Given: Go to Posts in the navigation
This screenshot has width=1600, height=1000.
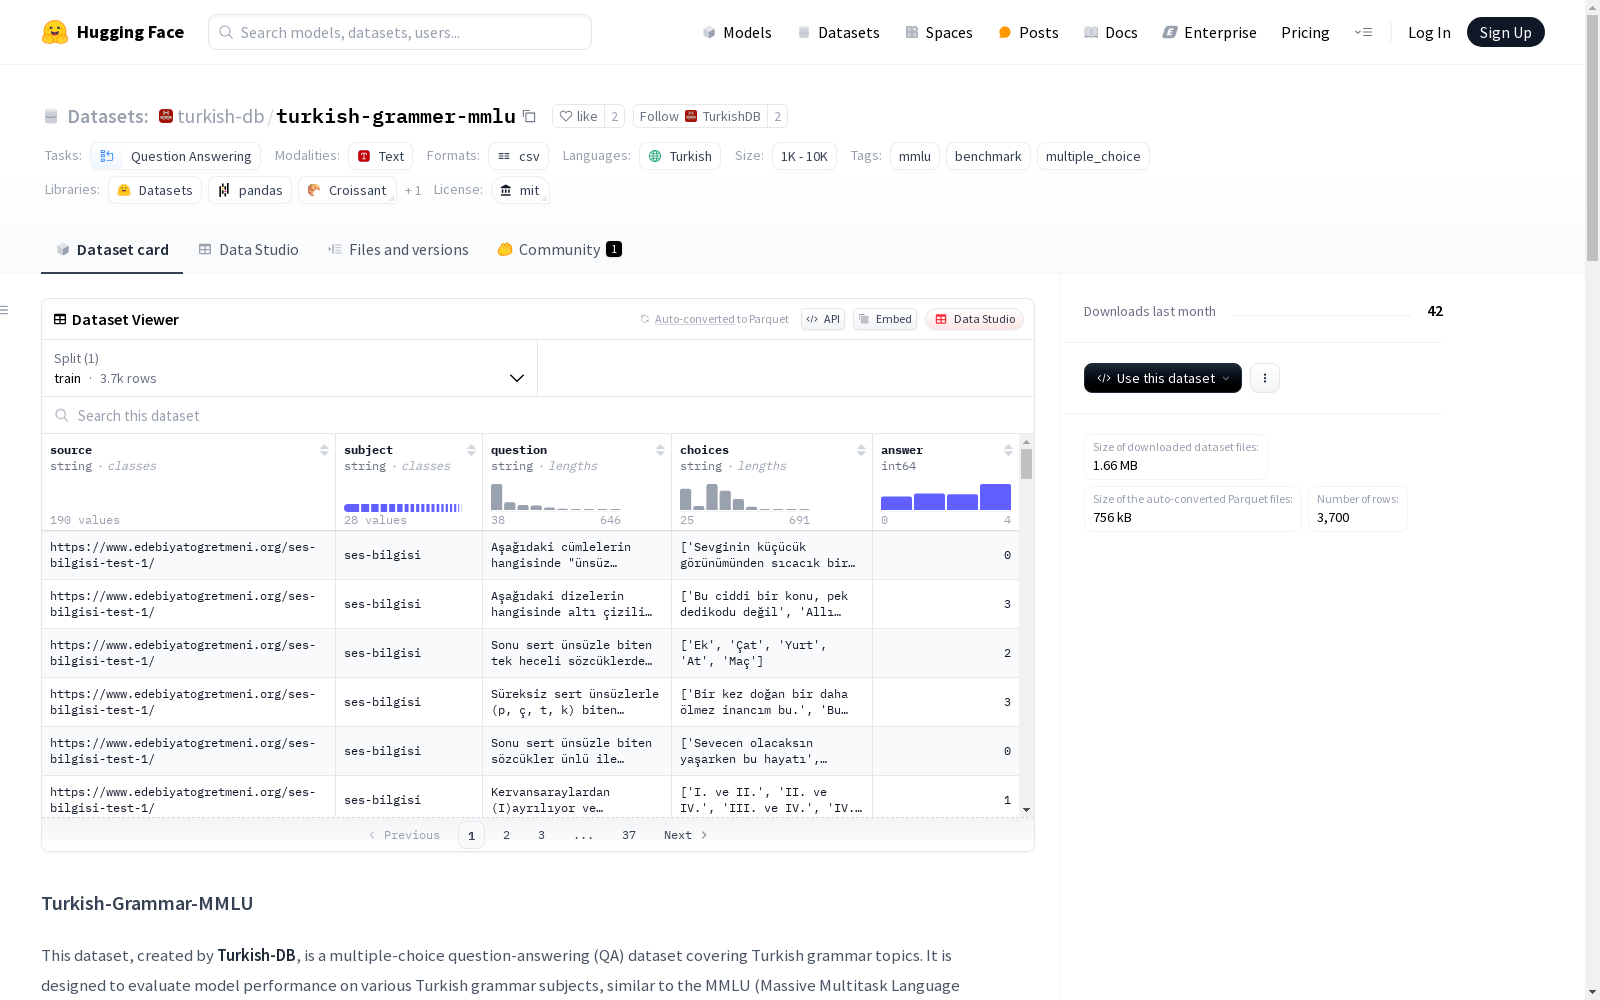Looking at the screenshot, I should click(x=1028, y=32).
